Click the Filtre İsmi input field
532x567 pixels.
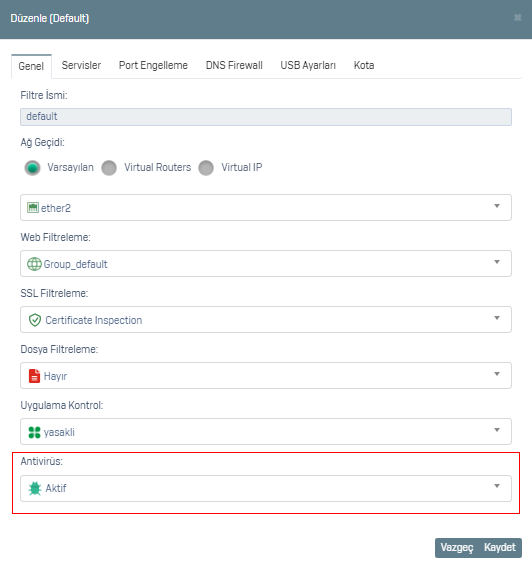point(266,117)
